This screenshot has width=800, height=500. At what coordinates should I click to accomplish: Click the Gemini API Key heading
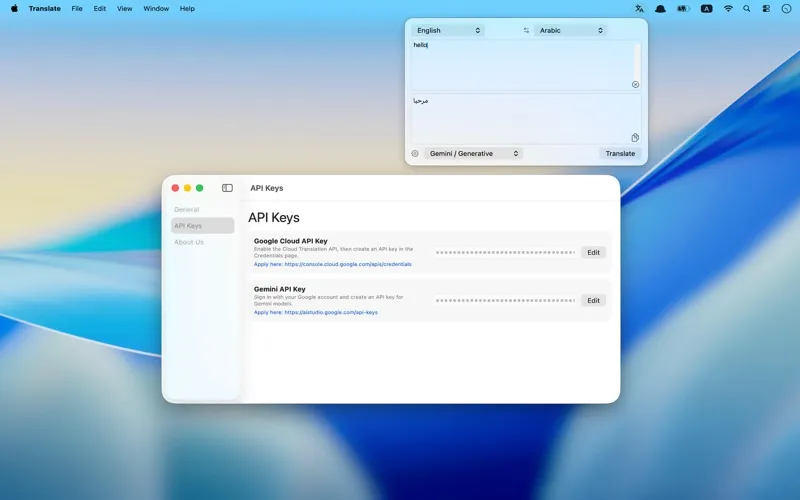[280, 289]
